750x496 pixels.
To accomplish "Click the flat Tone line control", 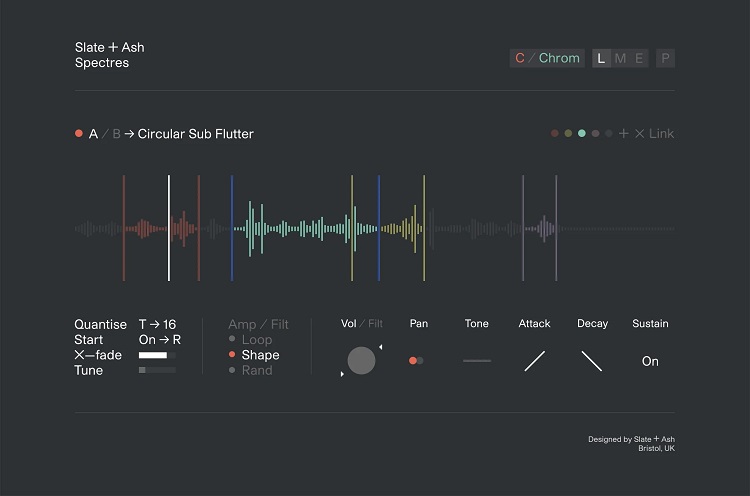I will point(477,361).
